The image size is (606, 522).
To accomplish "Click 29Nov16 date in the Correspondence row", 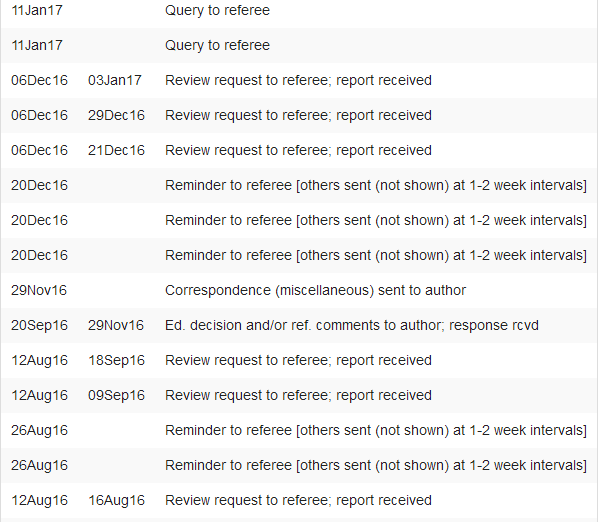I will click(x=39, y=290).
